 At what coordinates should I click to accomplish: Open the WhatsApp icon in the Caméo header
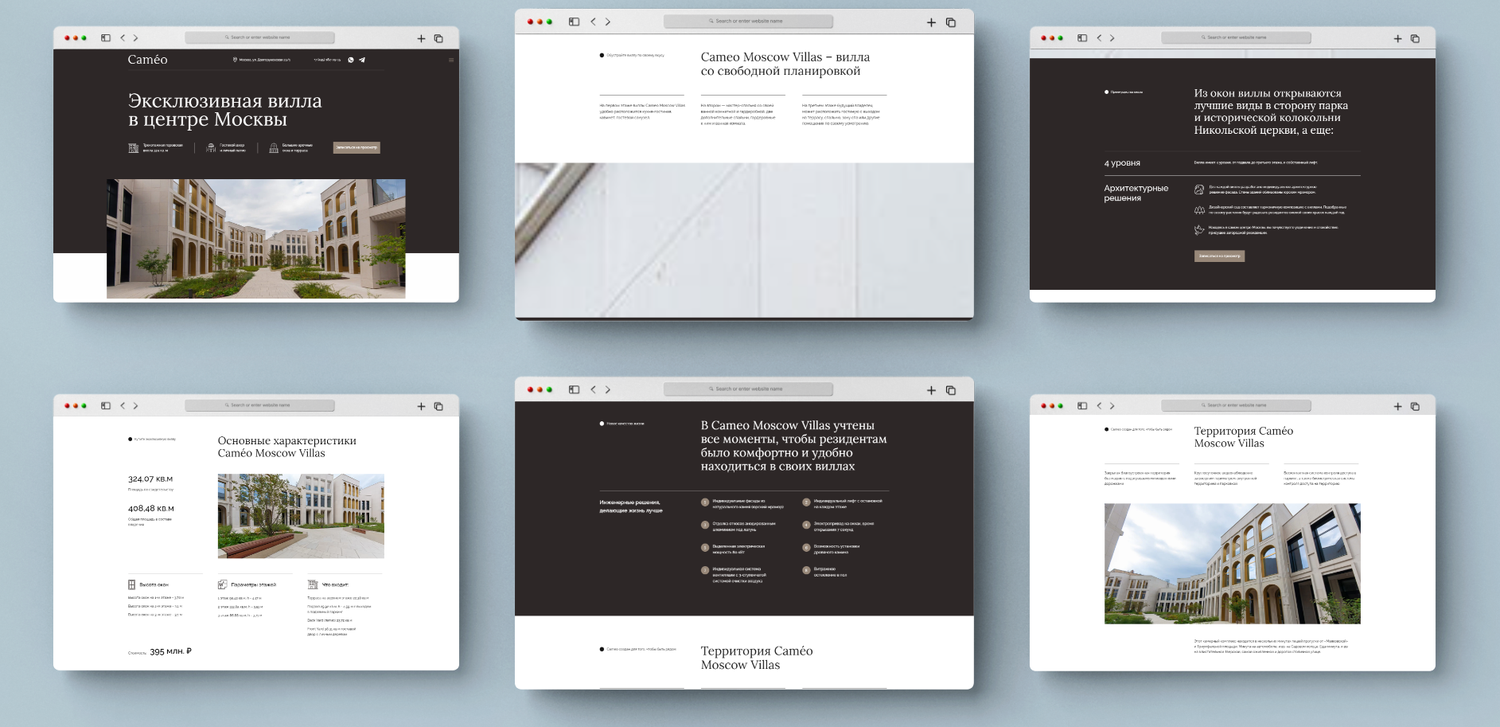(x=351, y=60)
